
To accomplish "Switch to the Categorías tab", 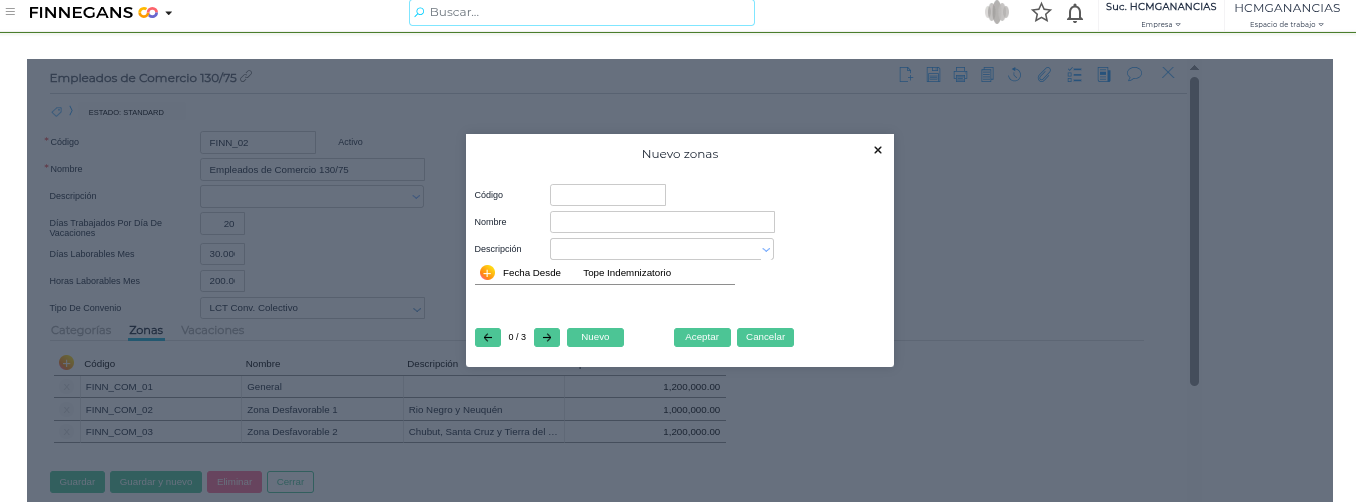I will point(81,330).
